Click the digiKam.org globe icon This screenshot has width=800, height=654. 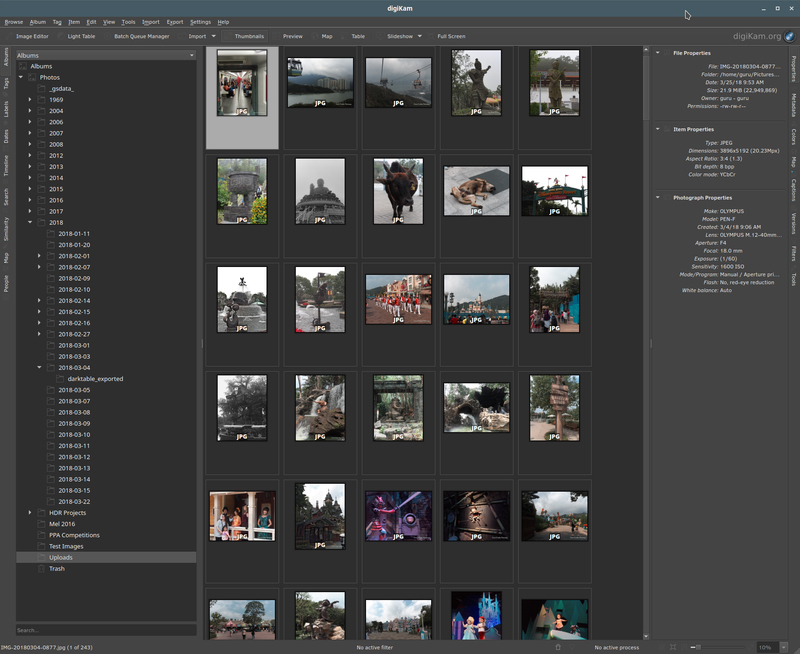[x=789, y=36]
